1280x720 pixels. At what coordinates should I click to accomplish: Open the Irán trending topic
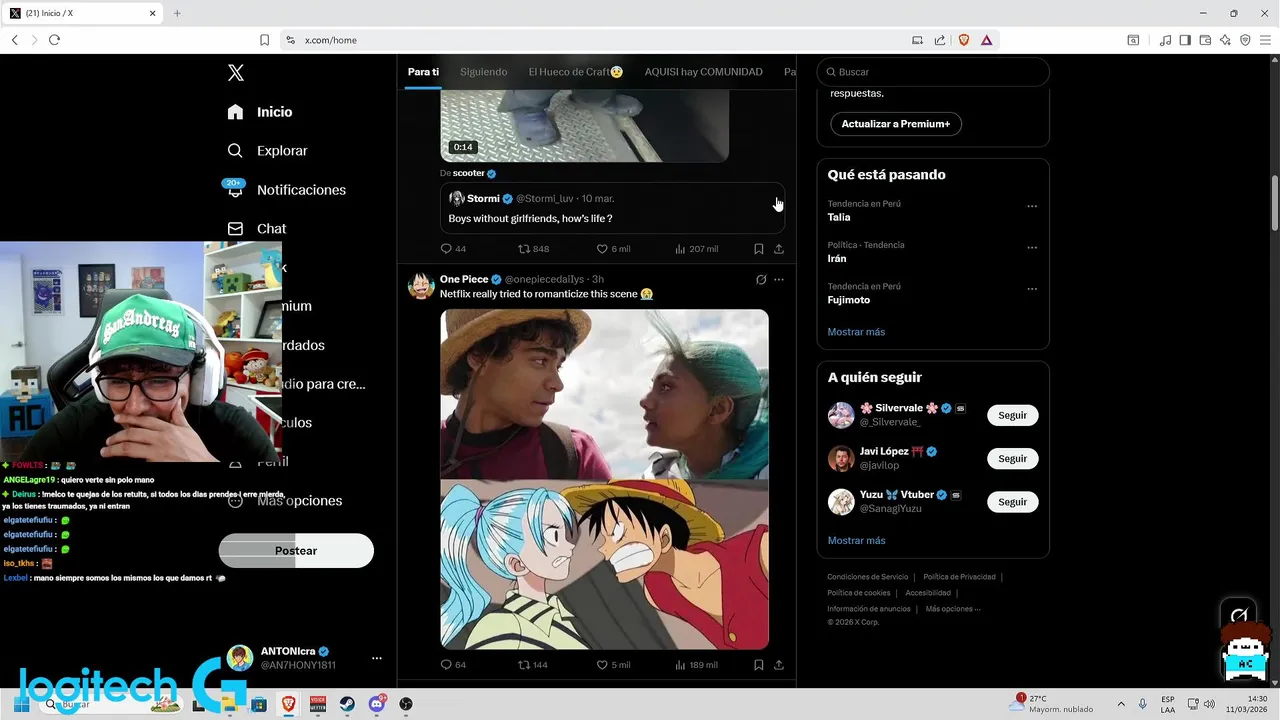[x=837, y=258]
